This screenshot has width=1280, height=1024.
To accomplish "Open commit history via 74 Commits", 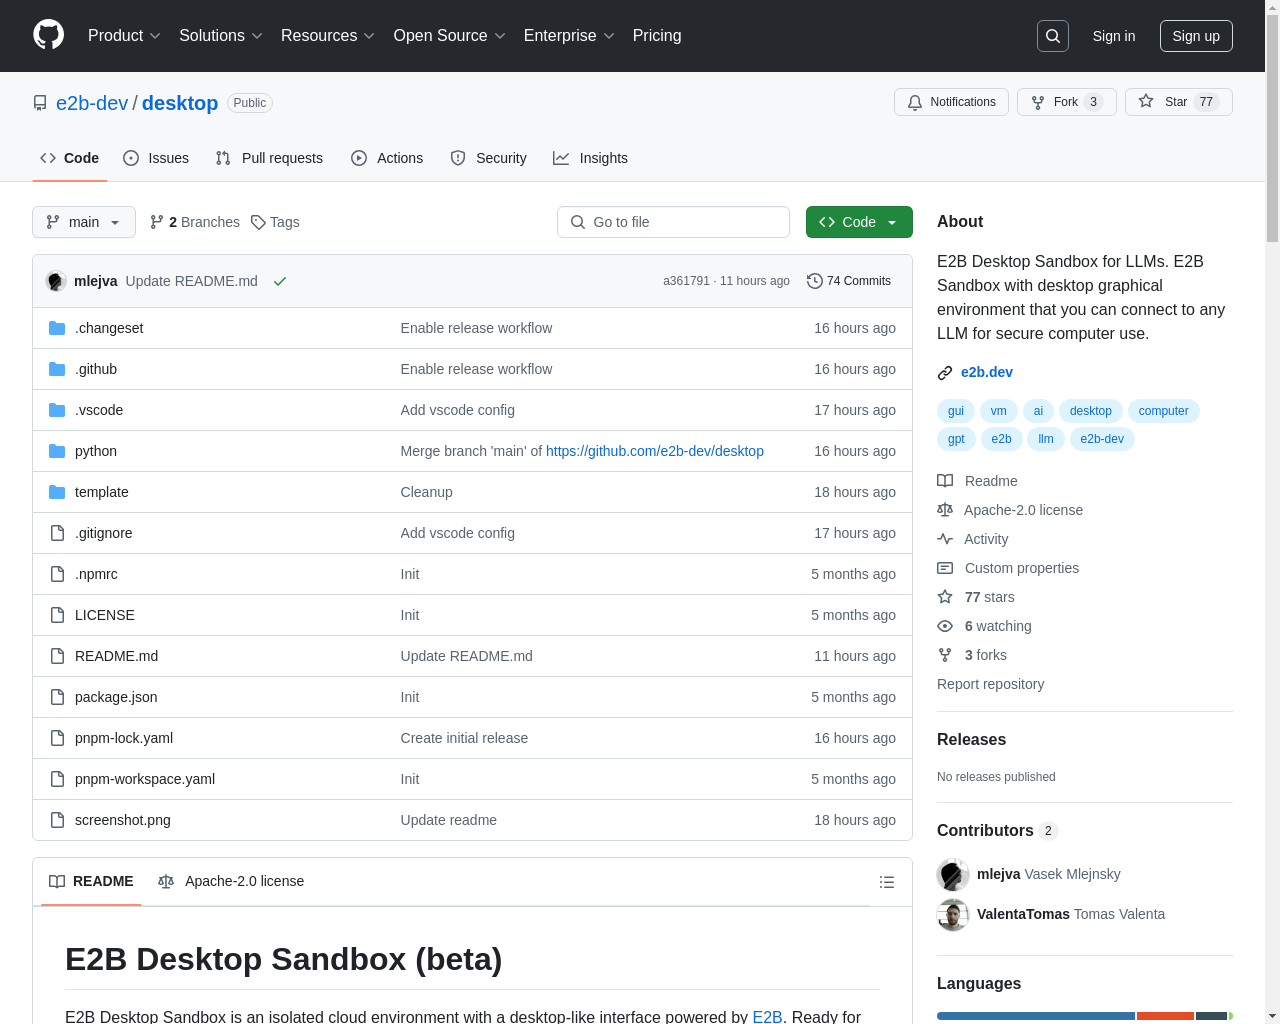I will [849, 281].
